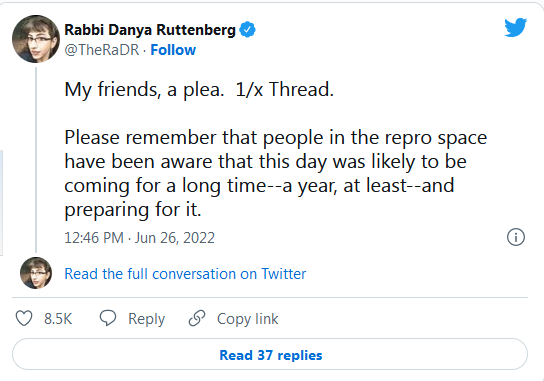
Task: Open the @TheRaDR handle
Action: tap(102, 50)
